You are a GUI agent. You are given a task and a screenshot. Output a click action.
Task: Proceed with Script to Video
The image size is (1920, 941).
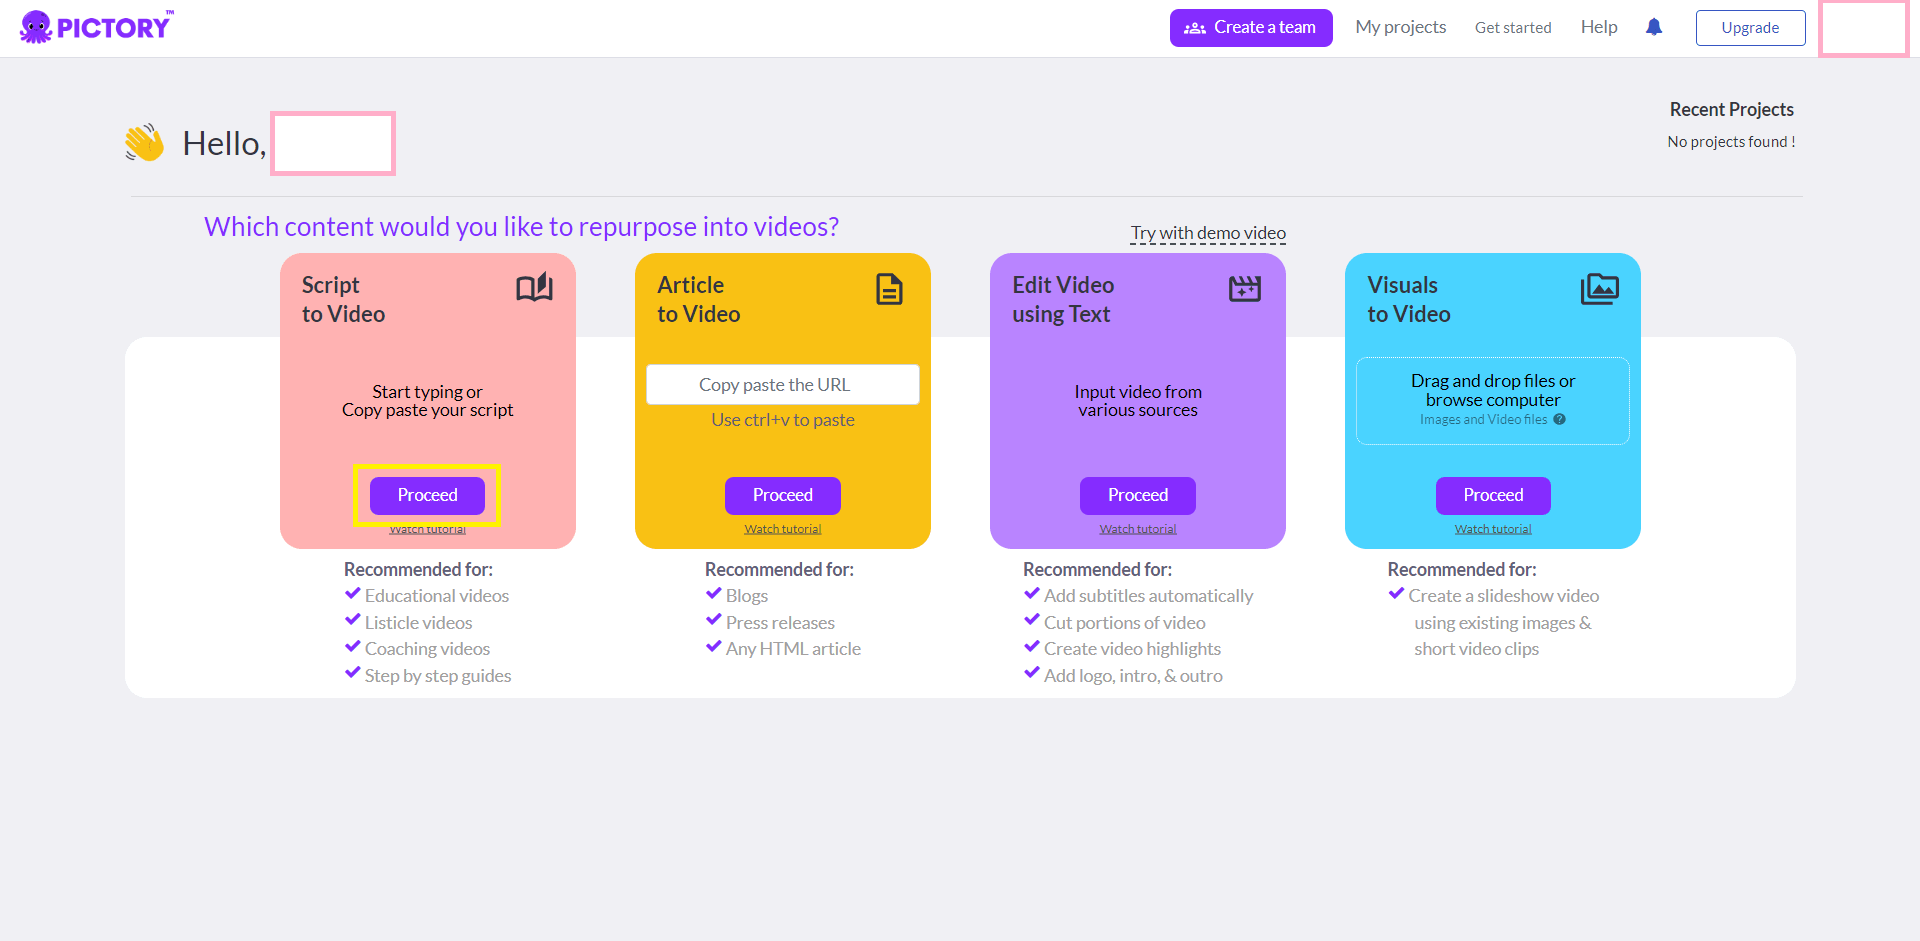(x=427, y=495)
